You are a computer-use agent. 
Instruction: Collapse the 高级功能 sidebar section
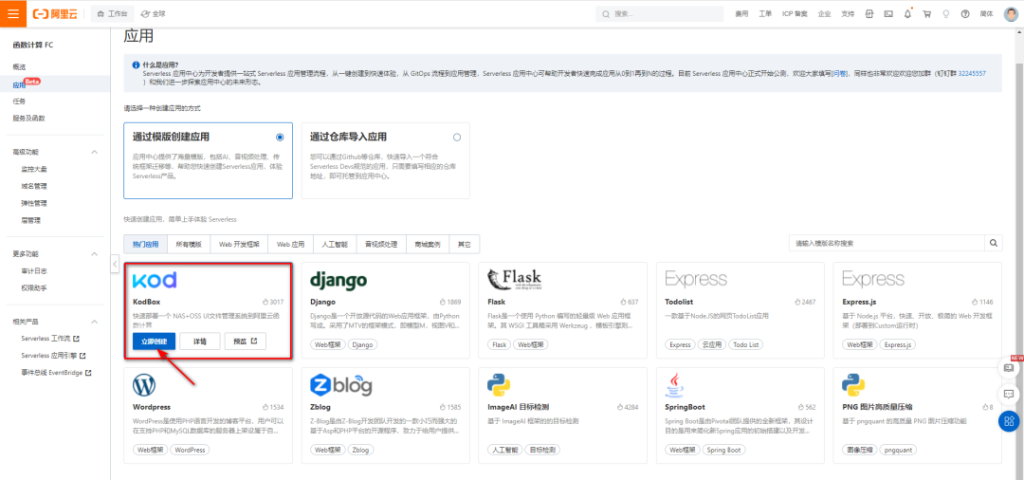[x=94, y=152]
